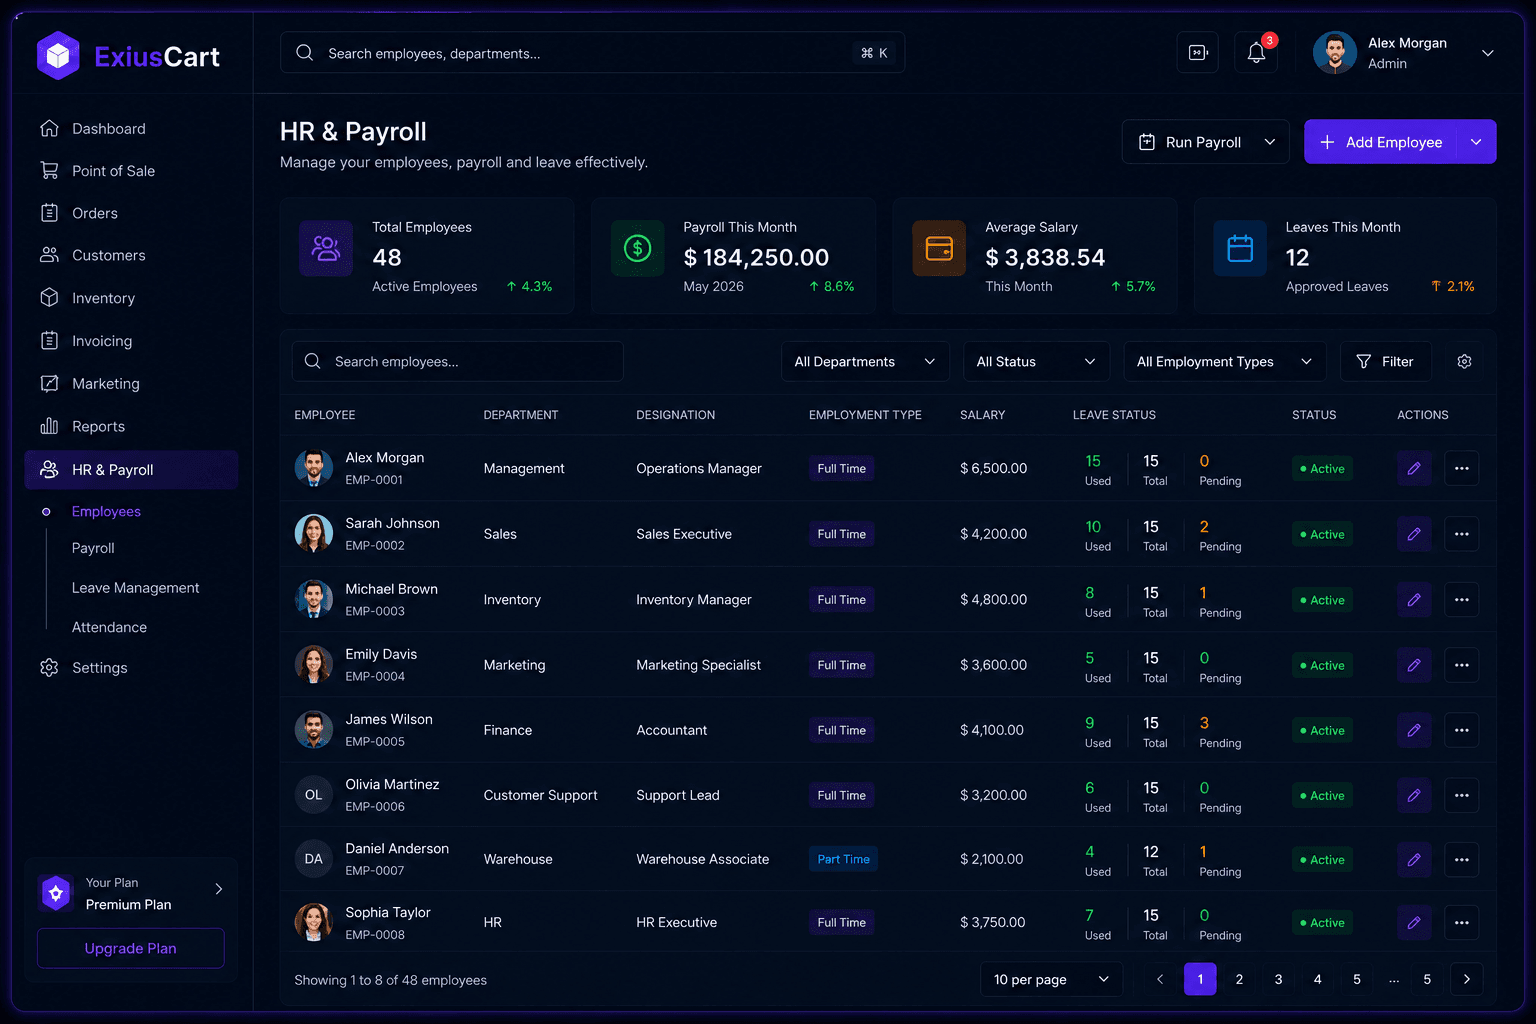The image size is (1536, 1024).
Task: Open the notifications bell
Action: click(1256, 53)
